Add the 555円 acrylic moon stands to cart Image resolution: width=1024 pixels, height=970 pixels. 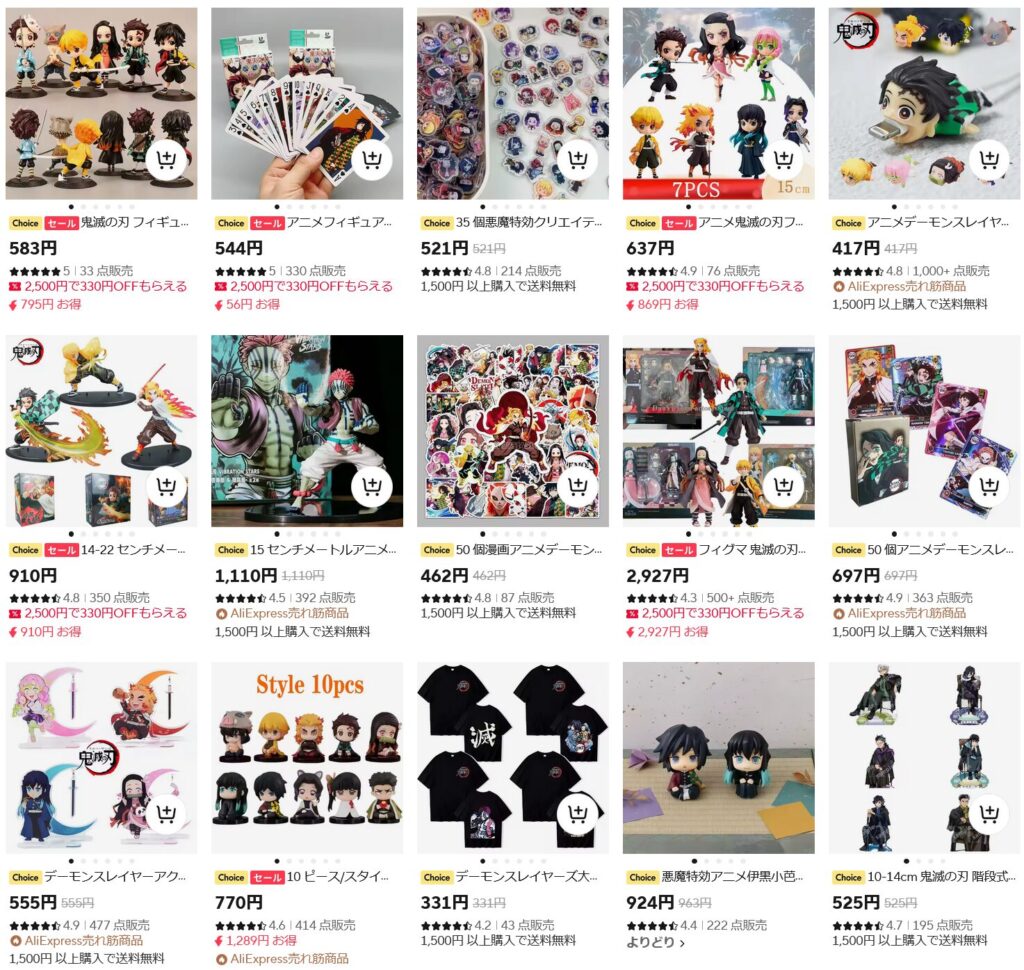click(167, 814)
